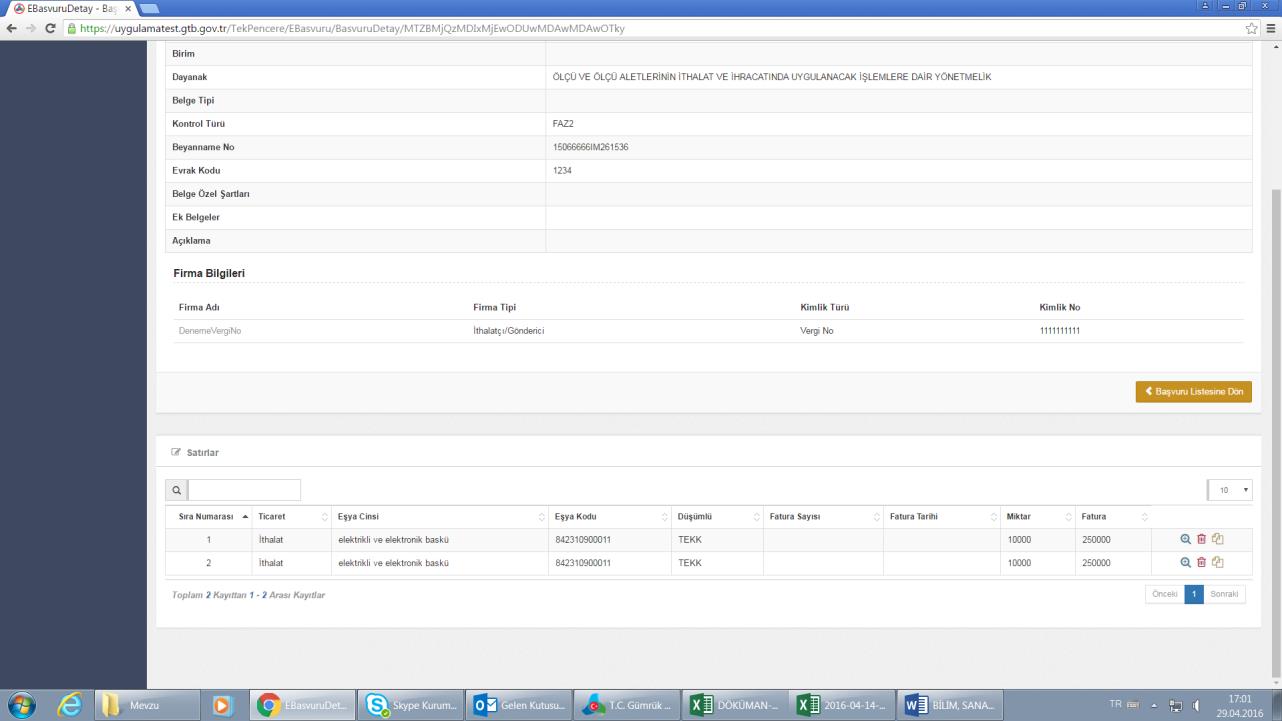Screen dimensions: 1282x721
Task: Click the Dayanak regulation text
Action: (x=772, y=77)
